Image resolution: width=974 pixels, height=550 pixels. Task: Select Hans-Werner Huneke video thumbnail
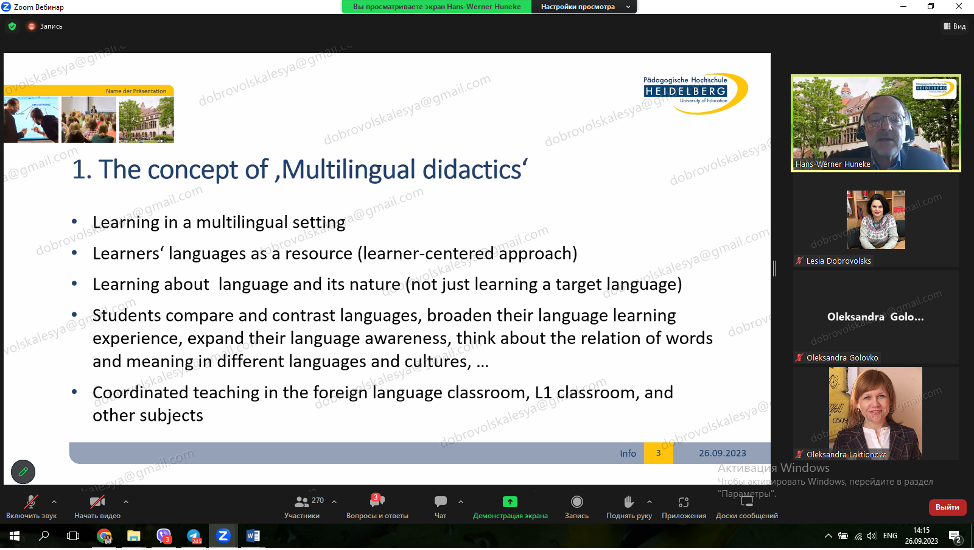[x=868, y=122]
